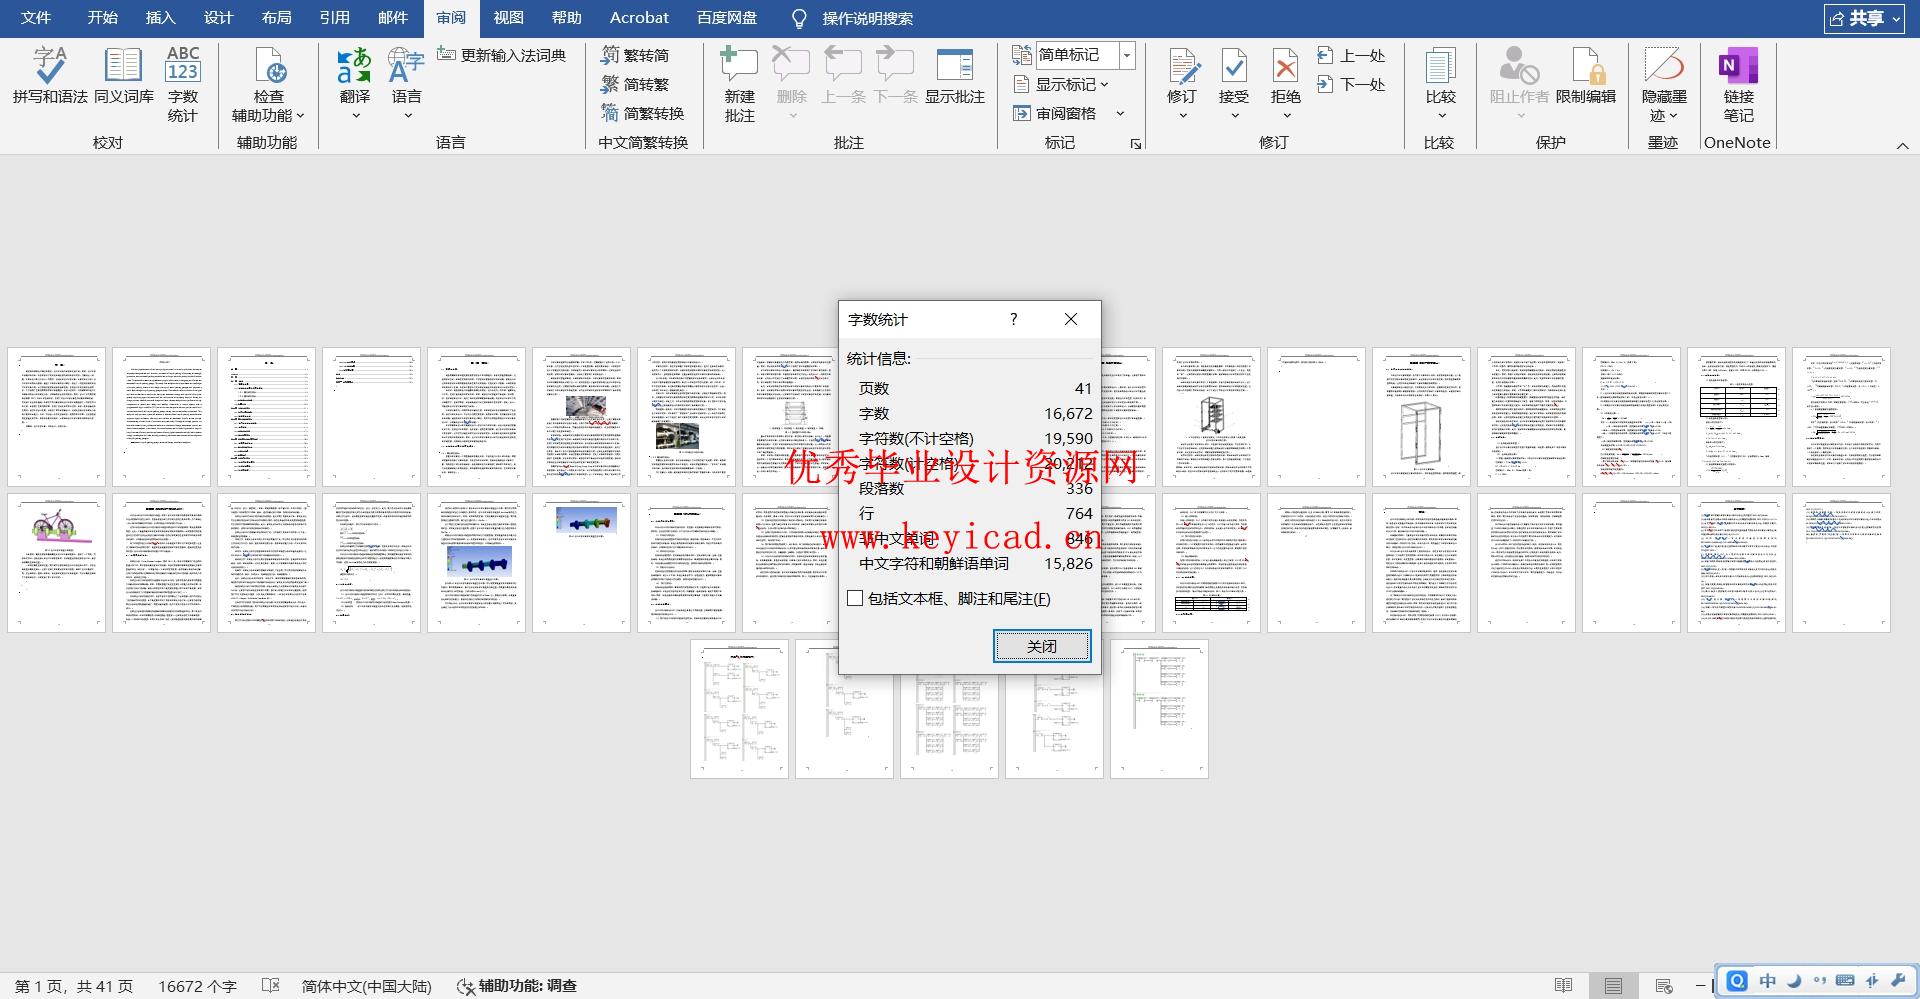Image resolution: width=1920 pixels, height=999 pixels.
Task: Click Hide Ink (隐藏墨迹) icon
Action: [1664, 66]
